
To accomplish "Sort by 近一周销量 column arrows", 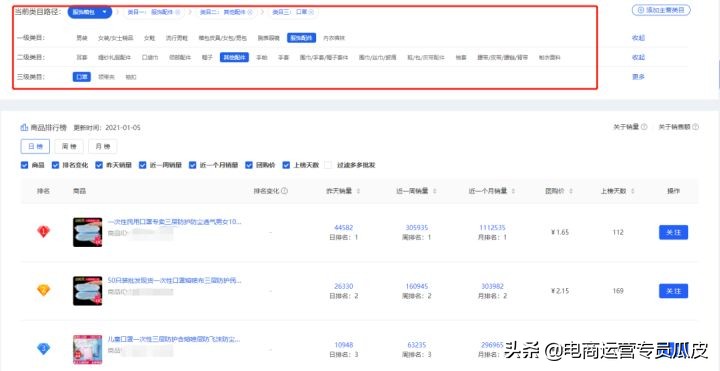I will (x=434, y=191).
